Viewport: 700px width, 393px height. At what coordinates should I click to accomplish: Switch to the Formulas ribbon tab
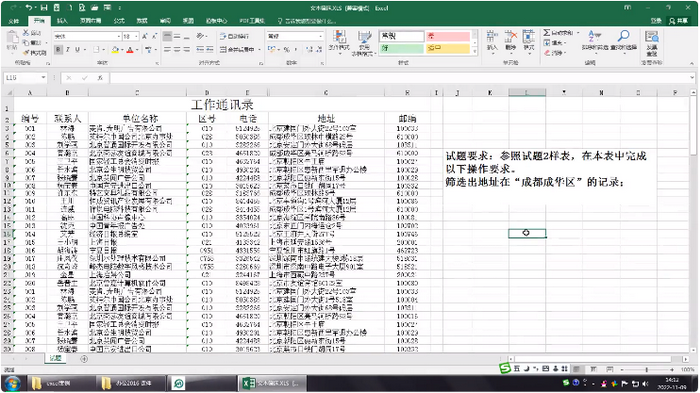pyautogui.click(x=119, y=21)
